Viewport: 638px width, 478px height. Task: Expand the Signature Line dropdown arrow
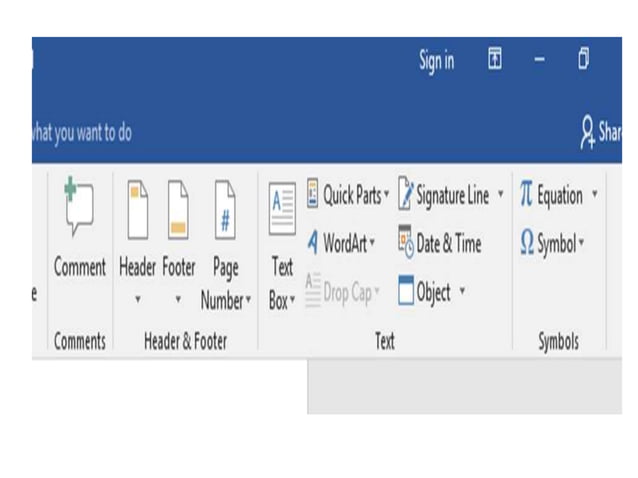(500, 194)
